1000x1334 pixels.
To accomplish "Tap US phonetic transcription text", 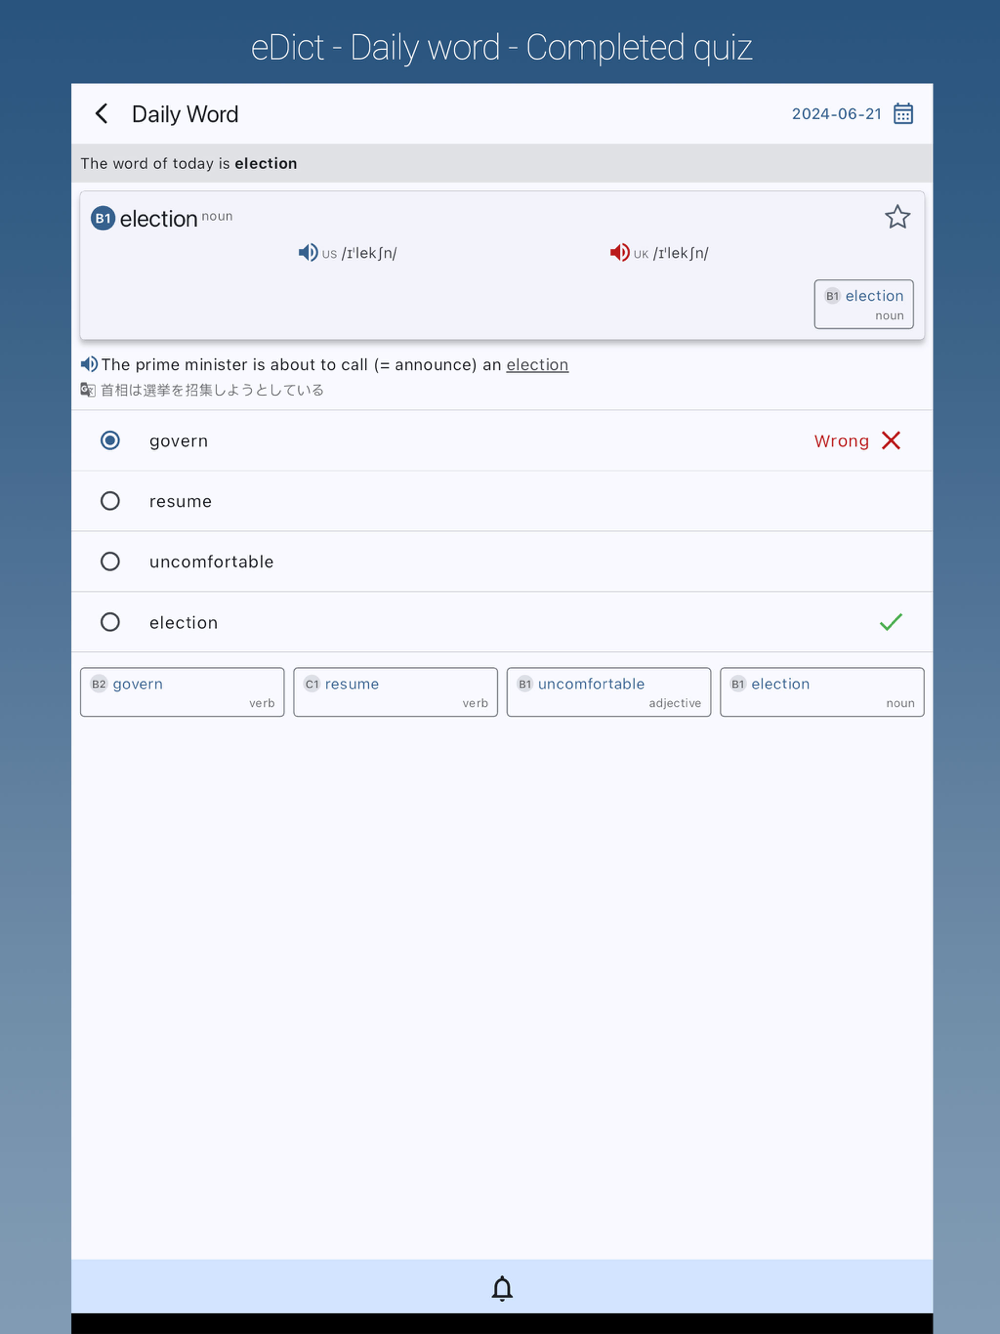I will tap(369, 253).
